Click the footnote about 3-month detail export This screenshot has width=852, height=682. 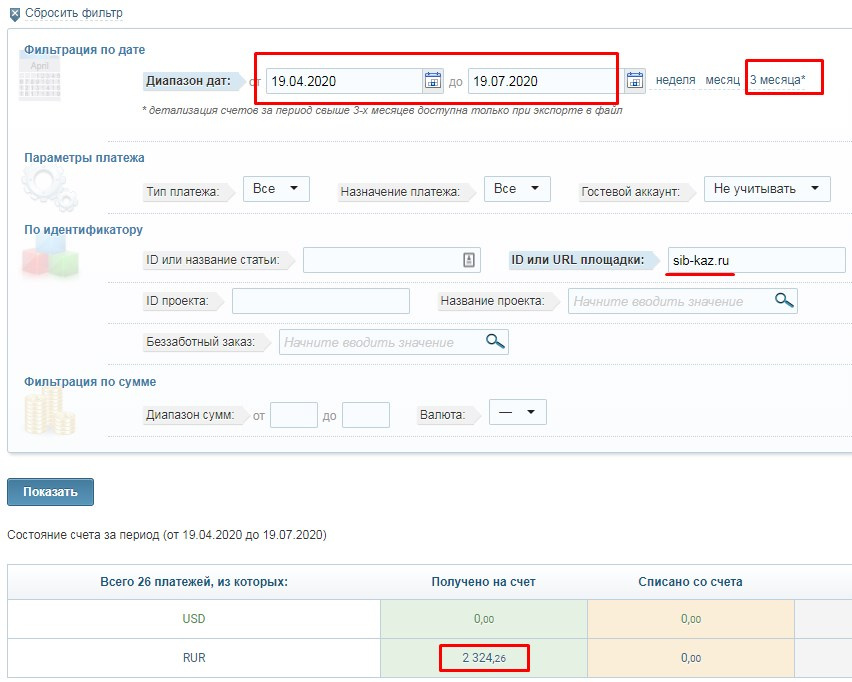[382, 110]
